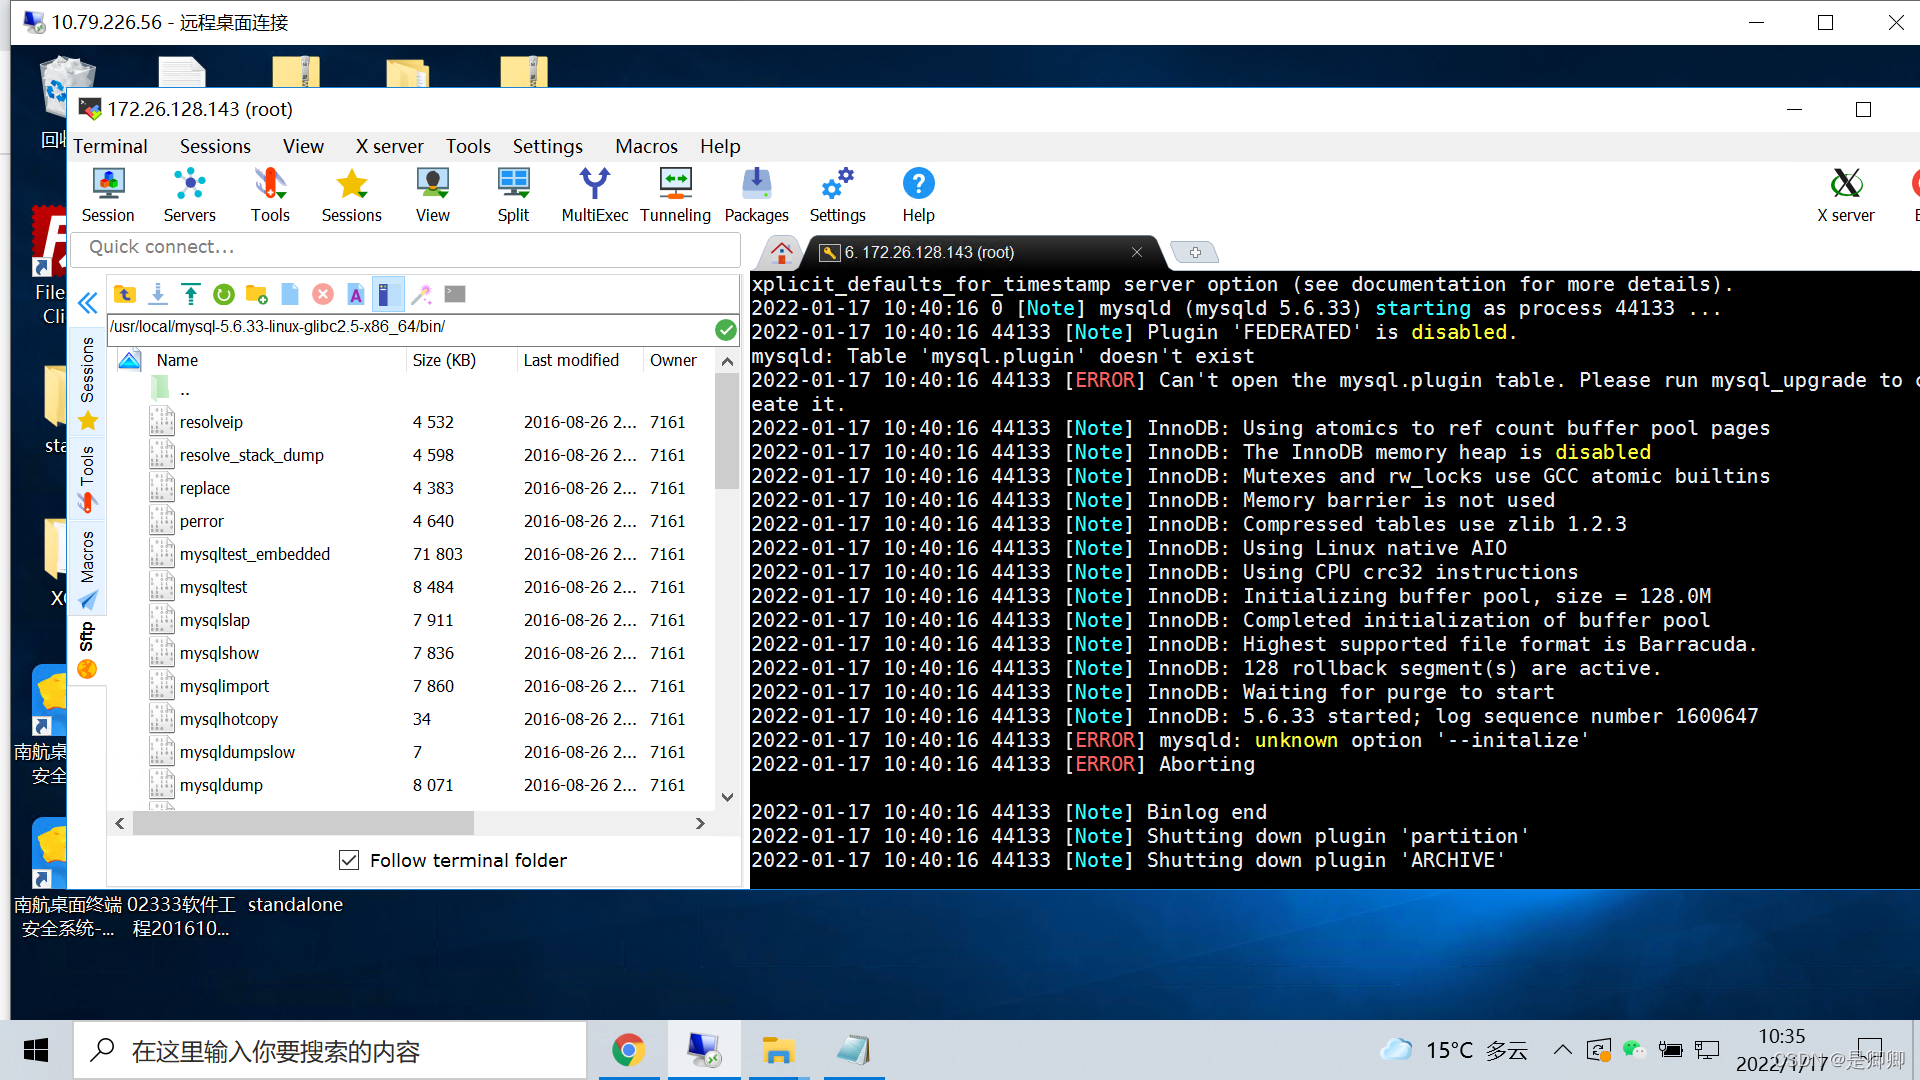1920x1080 pixels.
Task: Click the rename 'A' icon in SFTP toolbar
Action: pyautogui.click(x=356, y=294)
